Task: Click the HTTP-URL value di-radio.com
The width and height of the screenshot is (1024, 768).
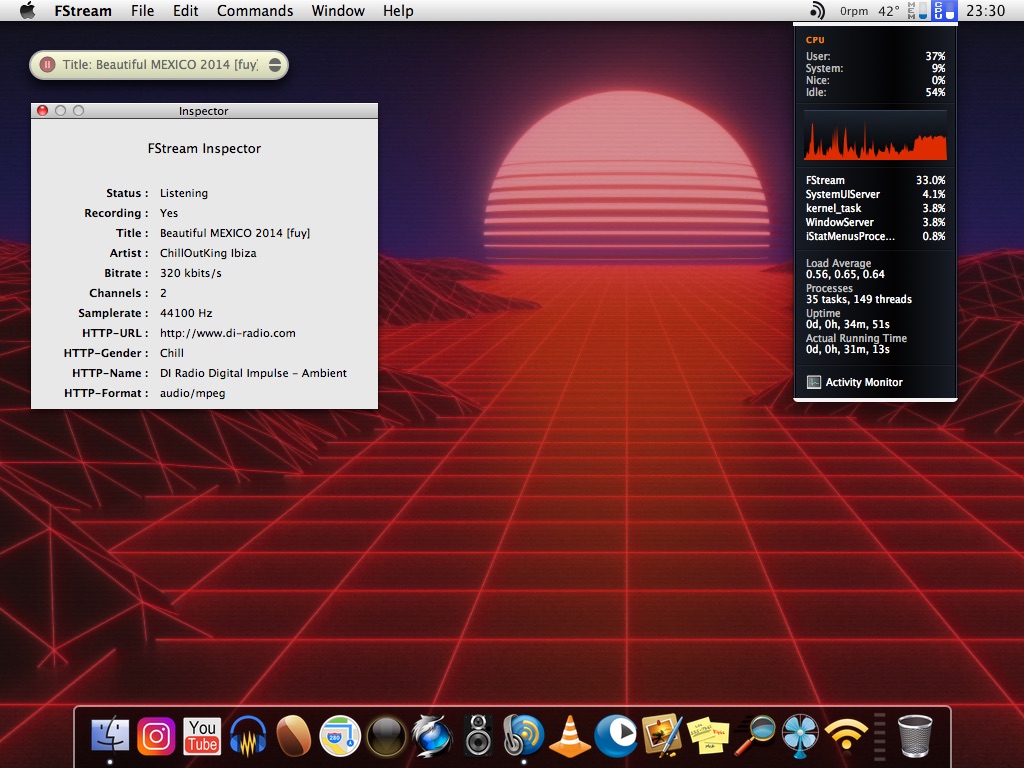Action: (227, 333)
